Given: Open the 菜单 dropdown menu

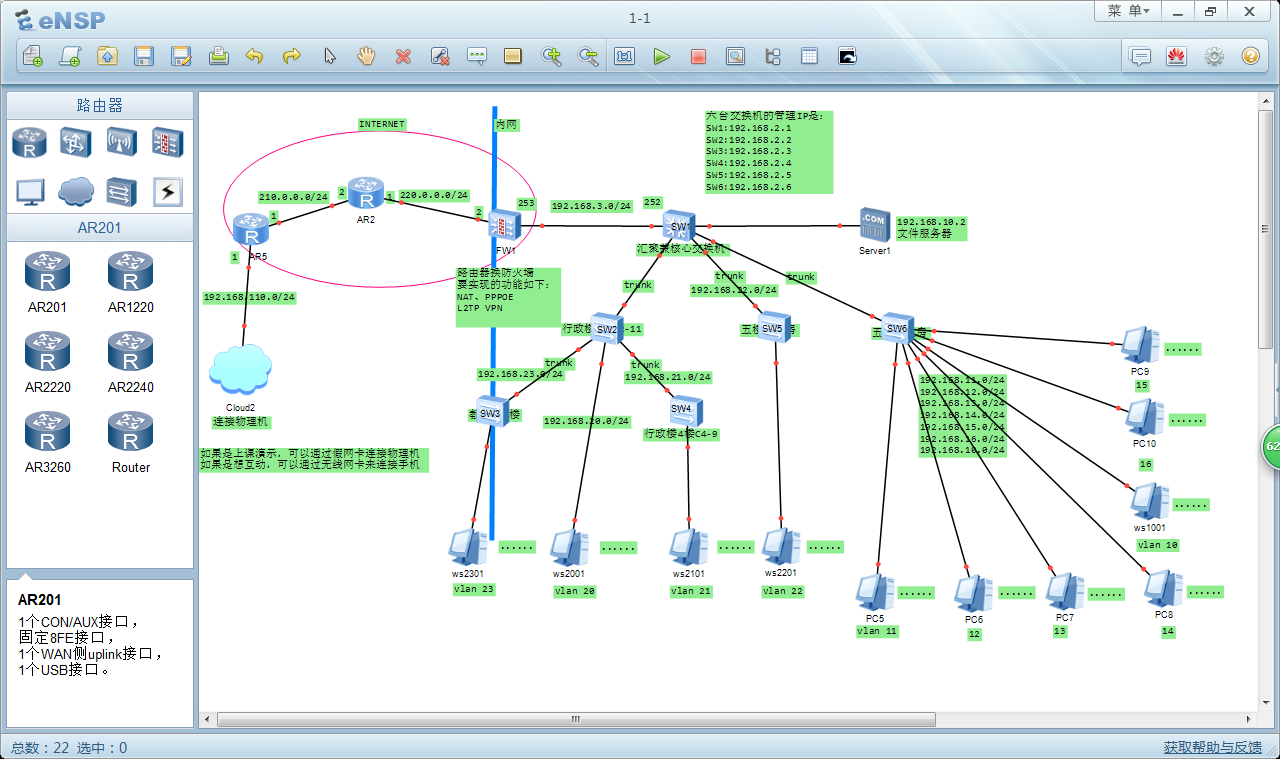Looking at the screenshot, I should (x=1128, y=11).
